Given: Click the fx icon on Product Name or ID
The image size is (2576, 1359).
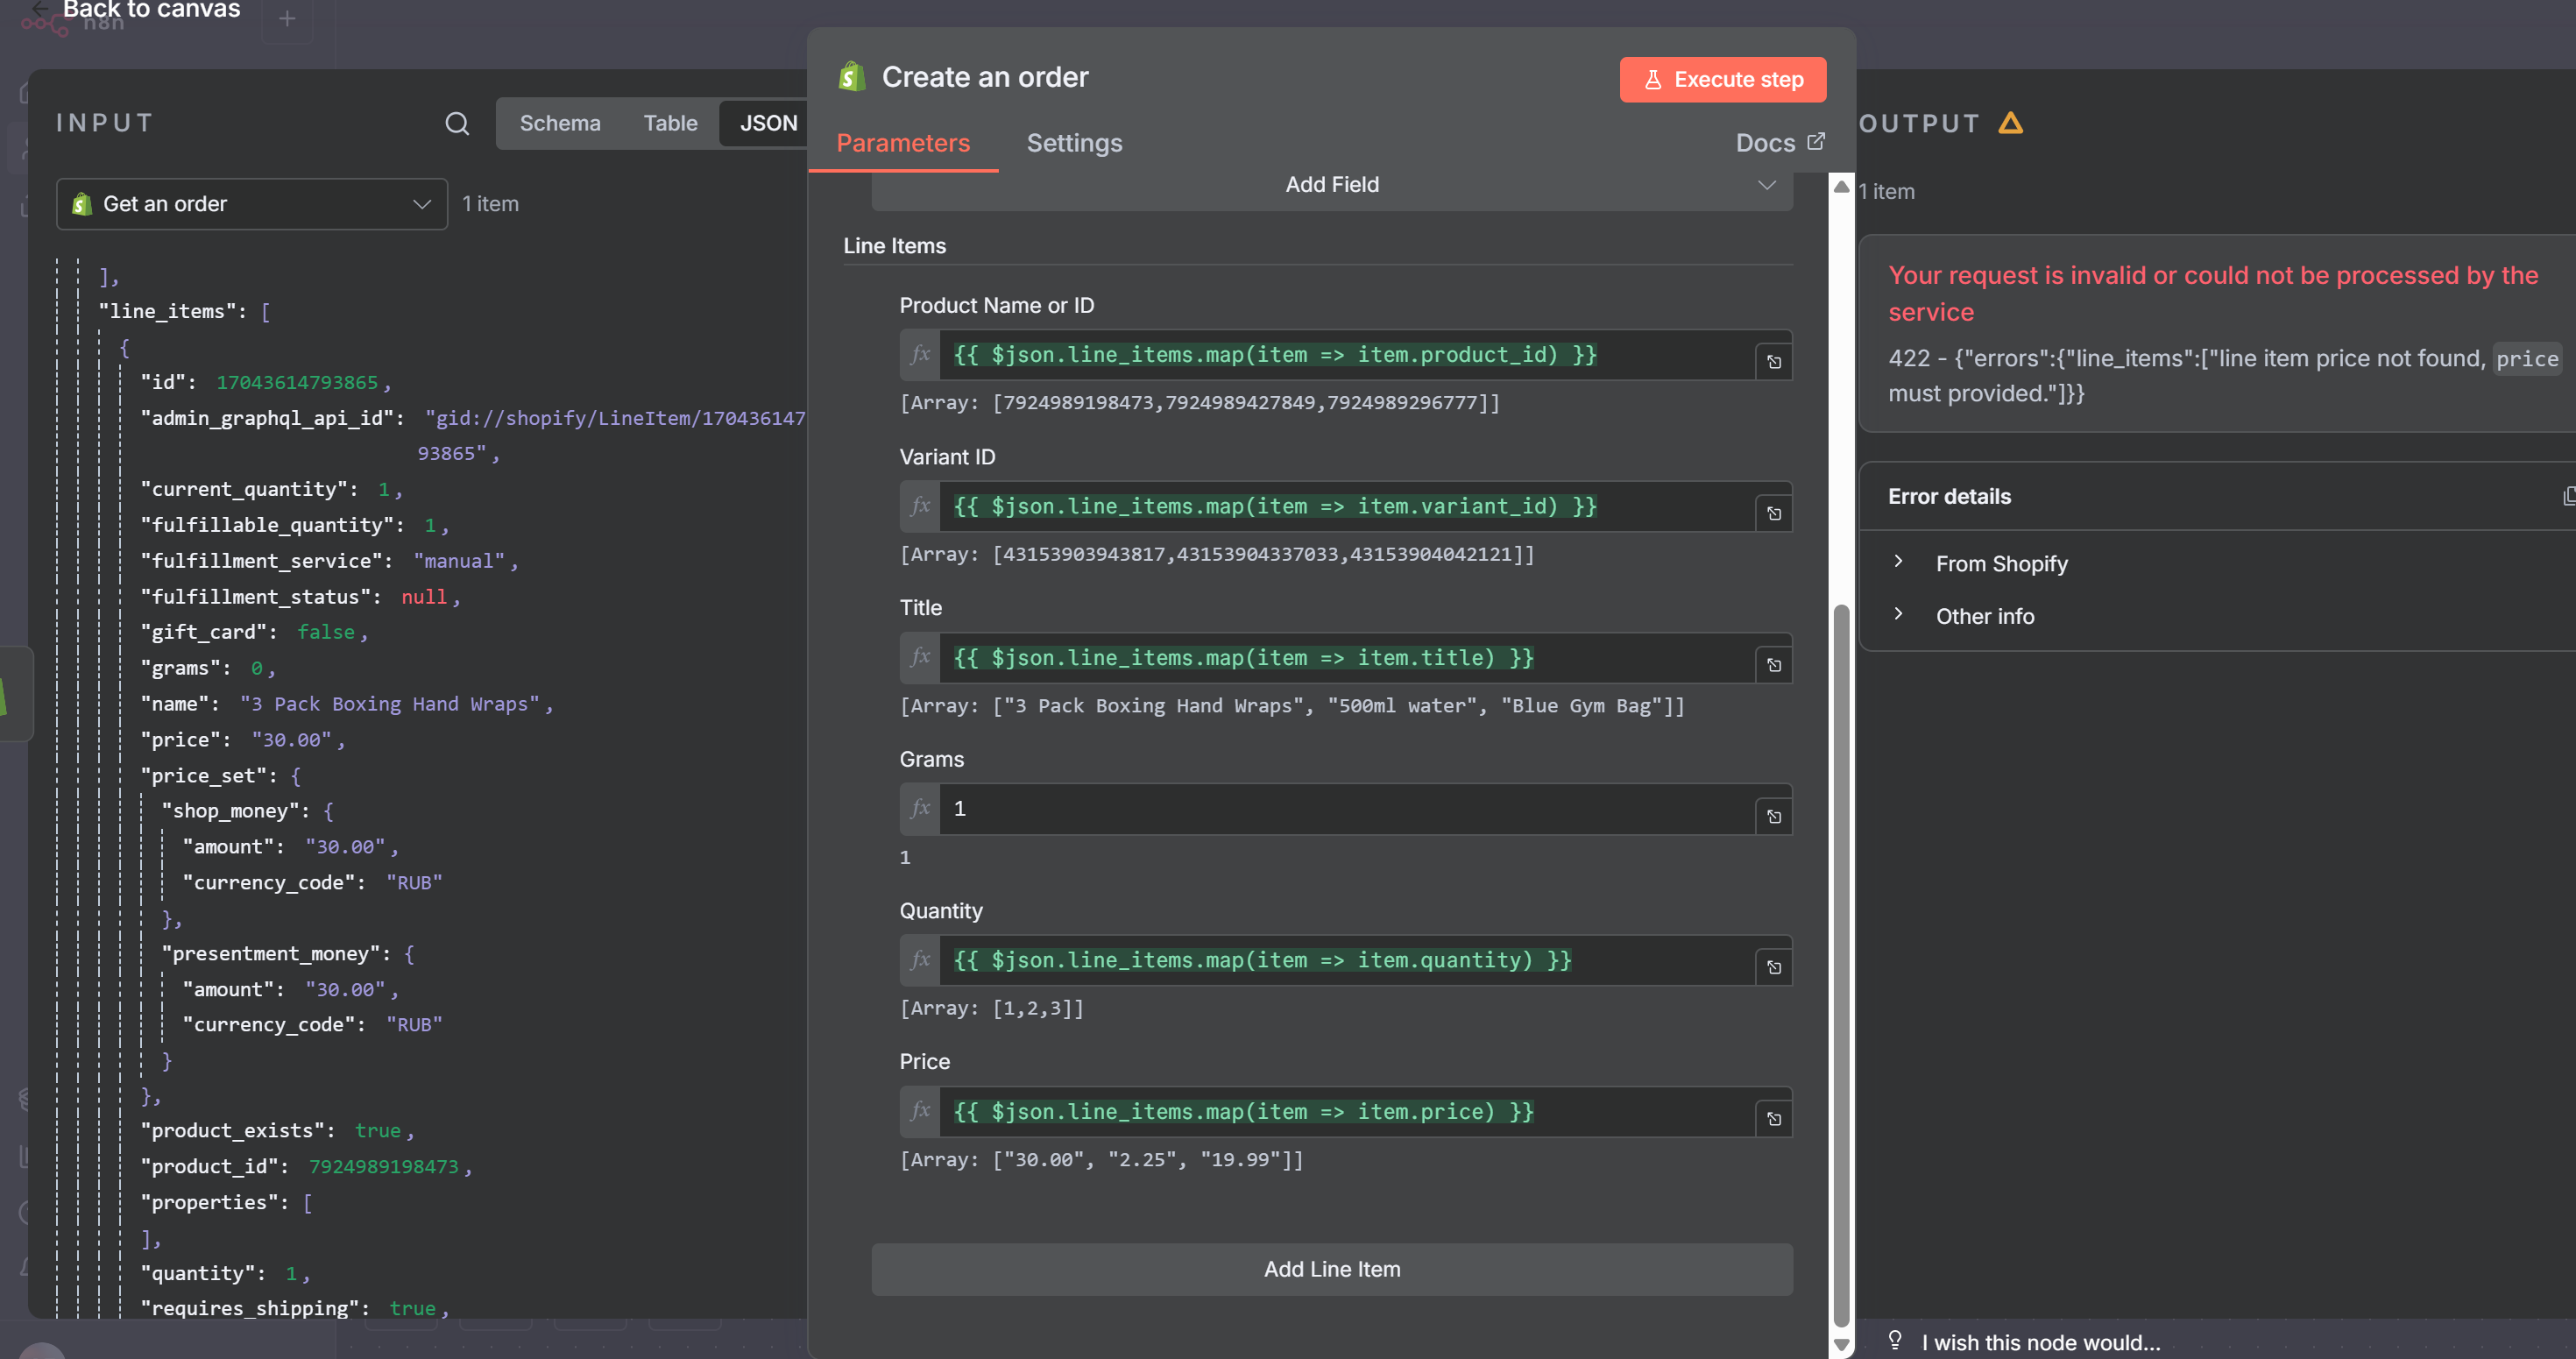Looking at the screenshot, I should pyautogui.click(x=920, y=355).
